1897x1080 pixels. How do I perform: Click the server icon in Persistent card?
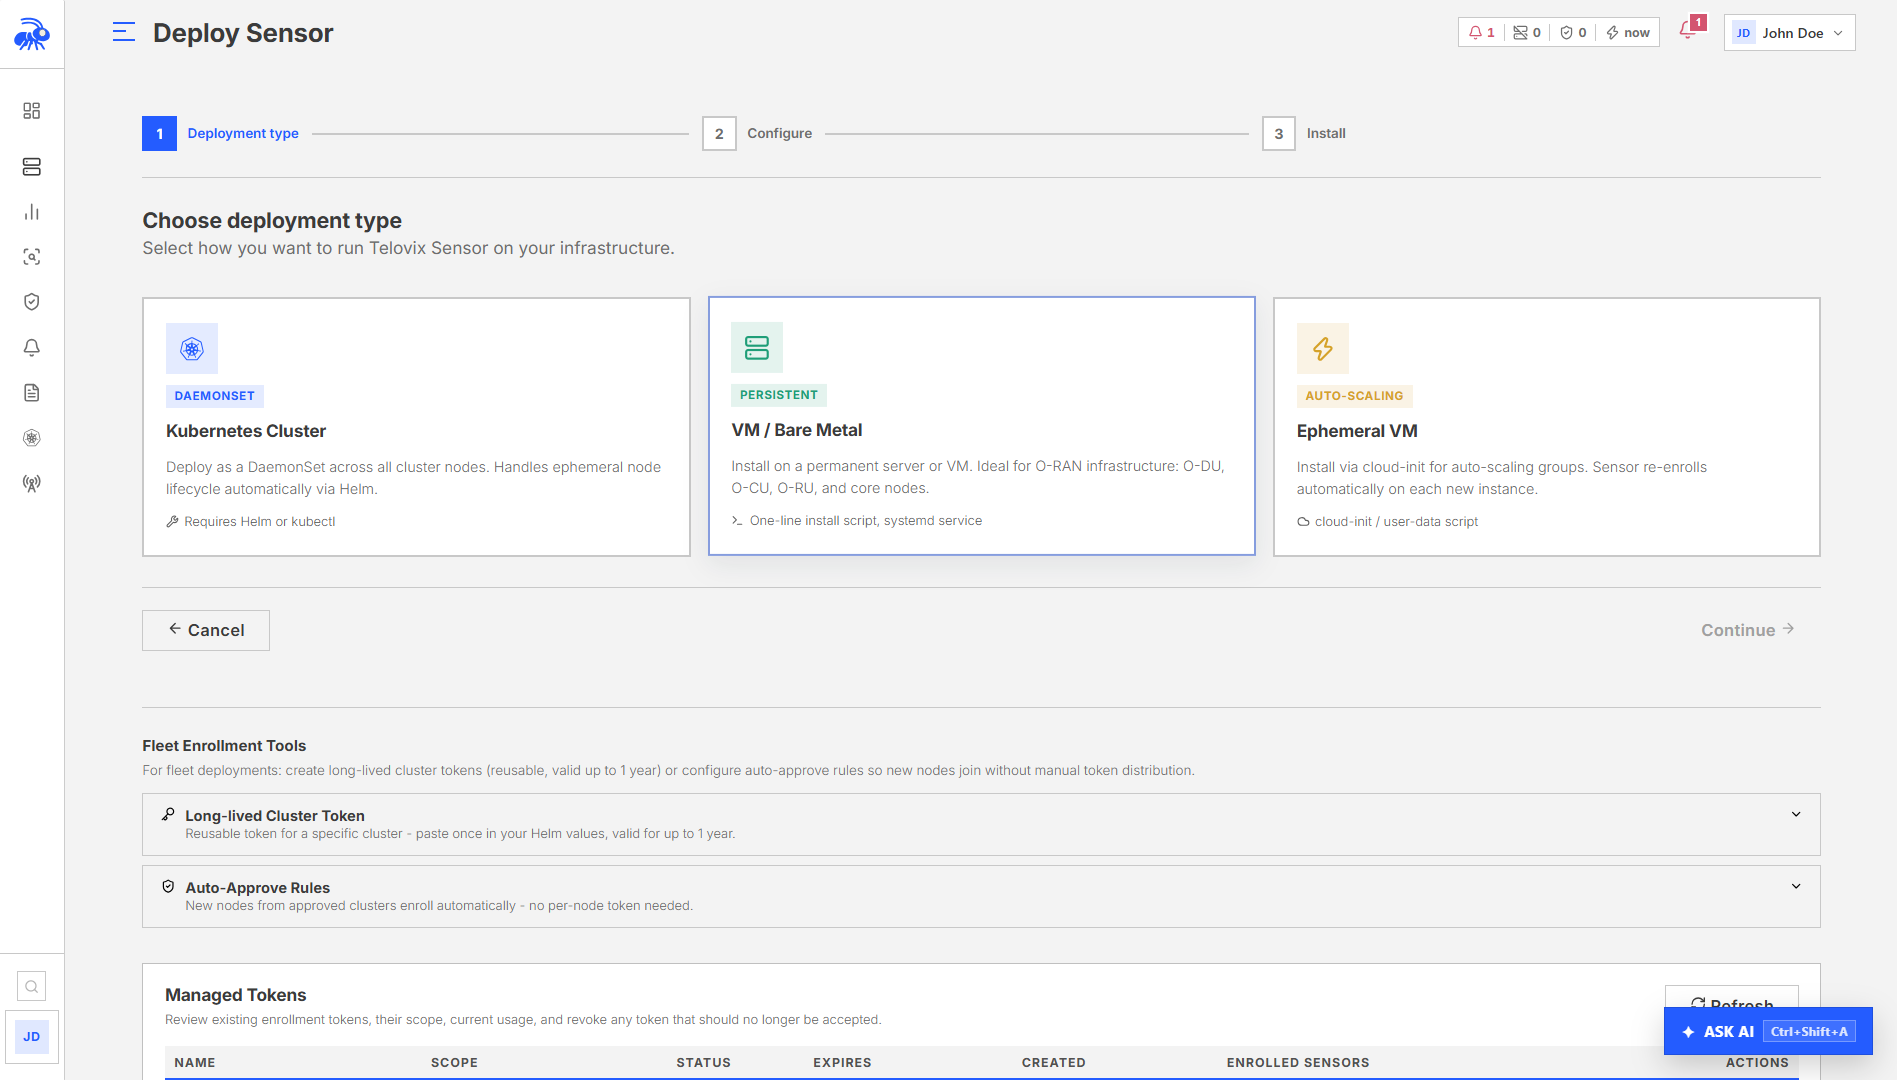pos(757,348)
